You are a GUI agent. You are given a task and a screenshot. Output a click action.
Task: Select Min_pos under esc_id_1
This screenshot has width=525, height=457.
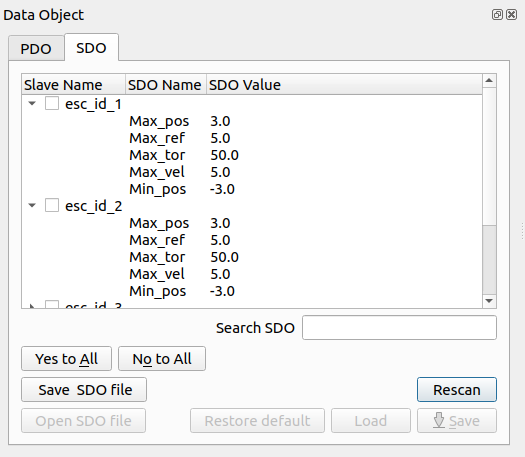point(158,189)
